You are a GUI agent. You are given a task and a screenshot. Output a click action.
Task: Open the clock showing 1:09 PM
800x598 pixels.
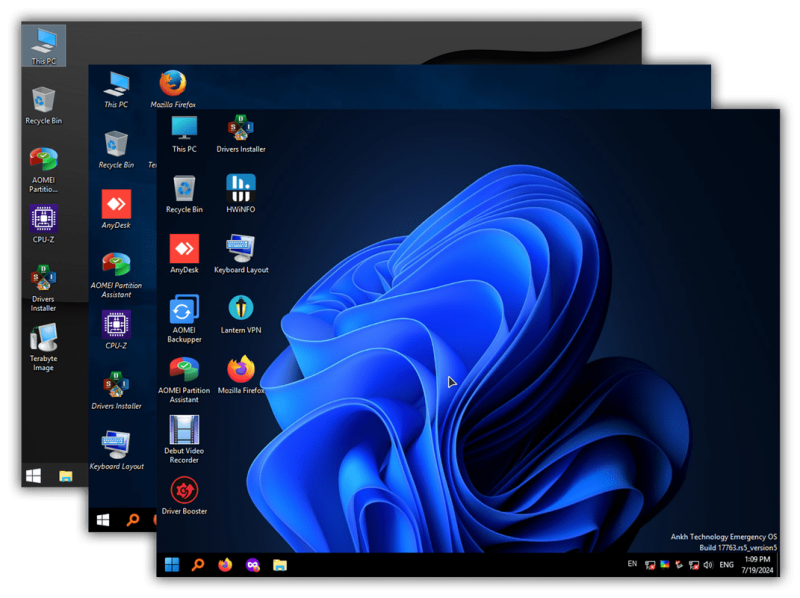click(x=756, y=565)
